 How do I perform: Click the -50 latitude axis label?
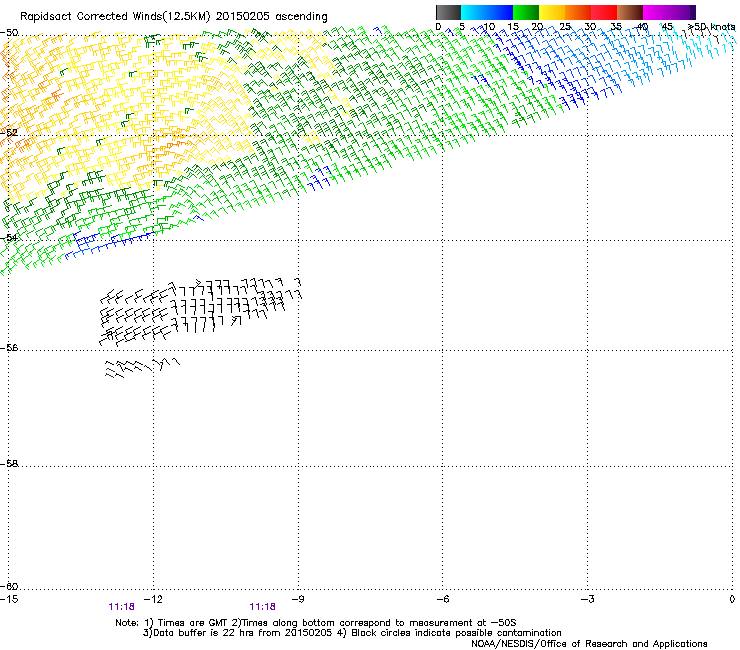tap(9, 33)
